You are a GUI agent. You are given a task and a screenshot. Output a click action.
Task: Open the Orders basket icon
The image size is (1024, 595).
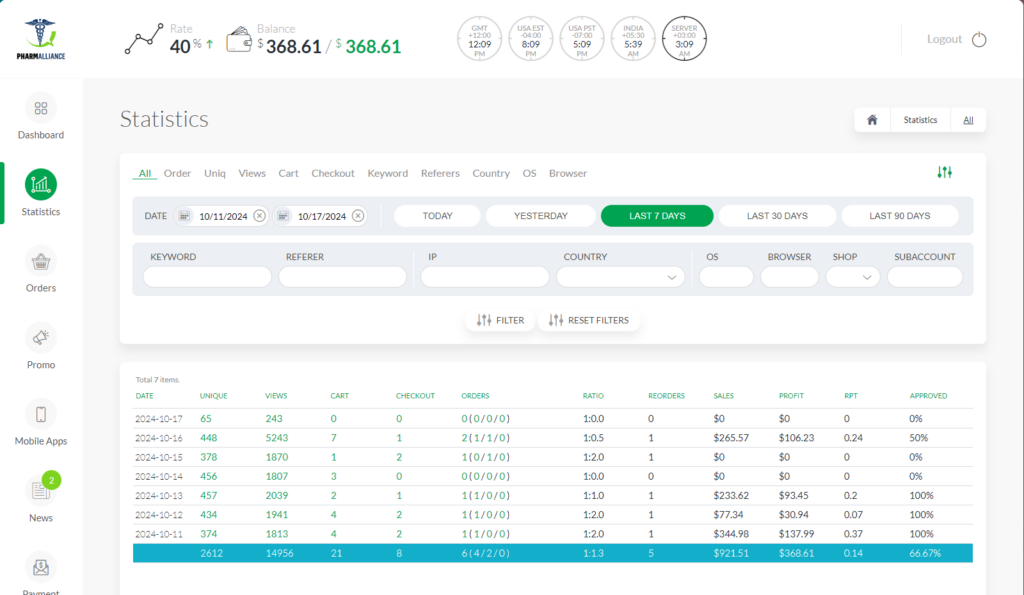(x=40, y=261)
